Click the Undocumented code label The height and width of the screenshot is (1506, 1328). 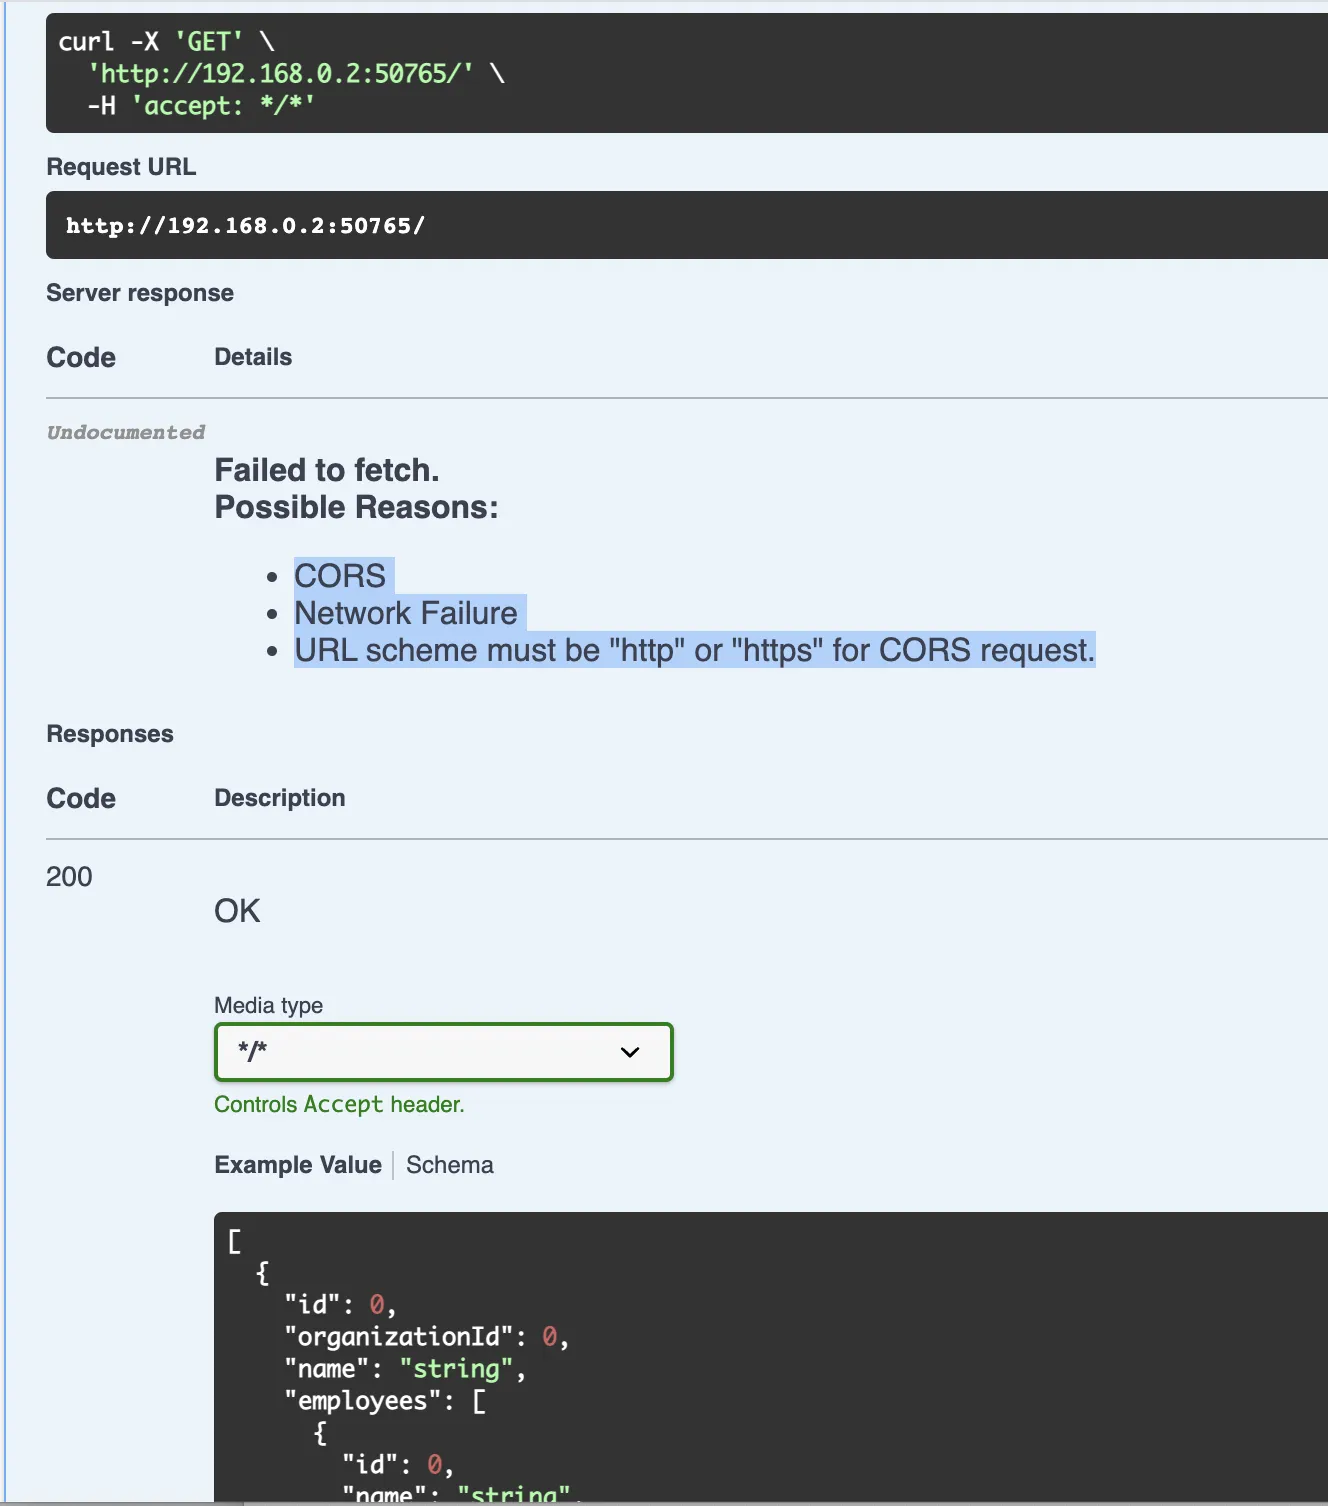point(126,432)
